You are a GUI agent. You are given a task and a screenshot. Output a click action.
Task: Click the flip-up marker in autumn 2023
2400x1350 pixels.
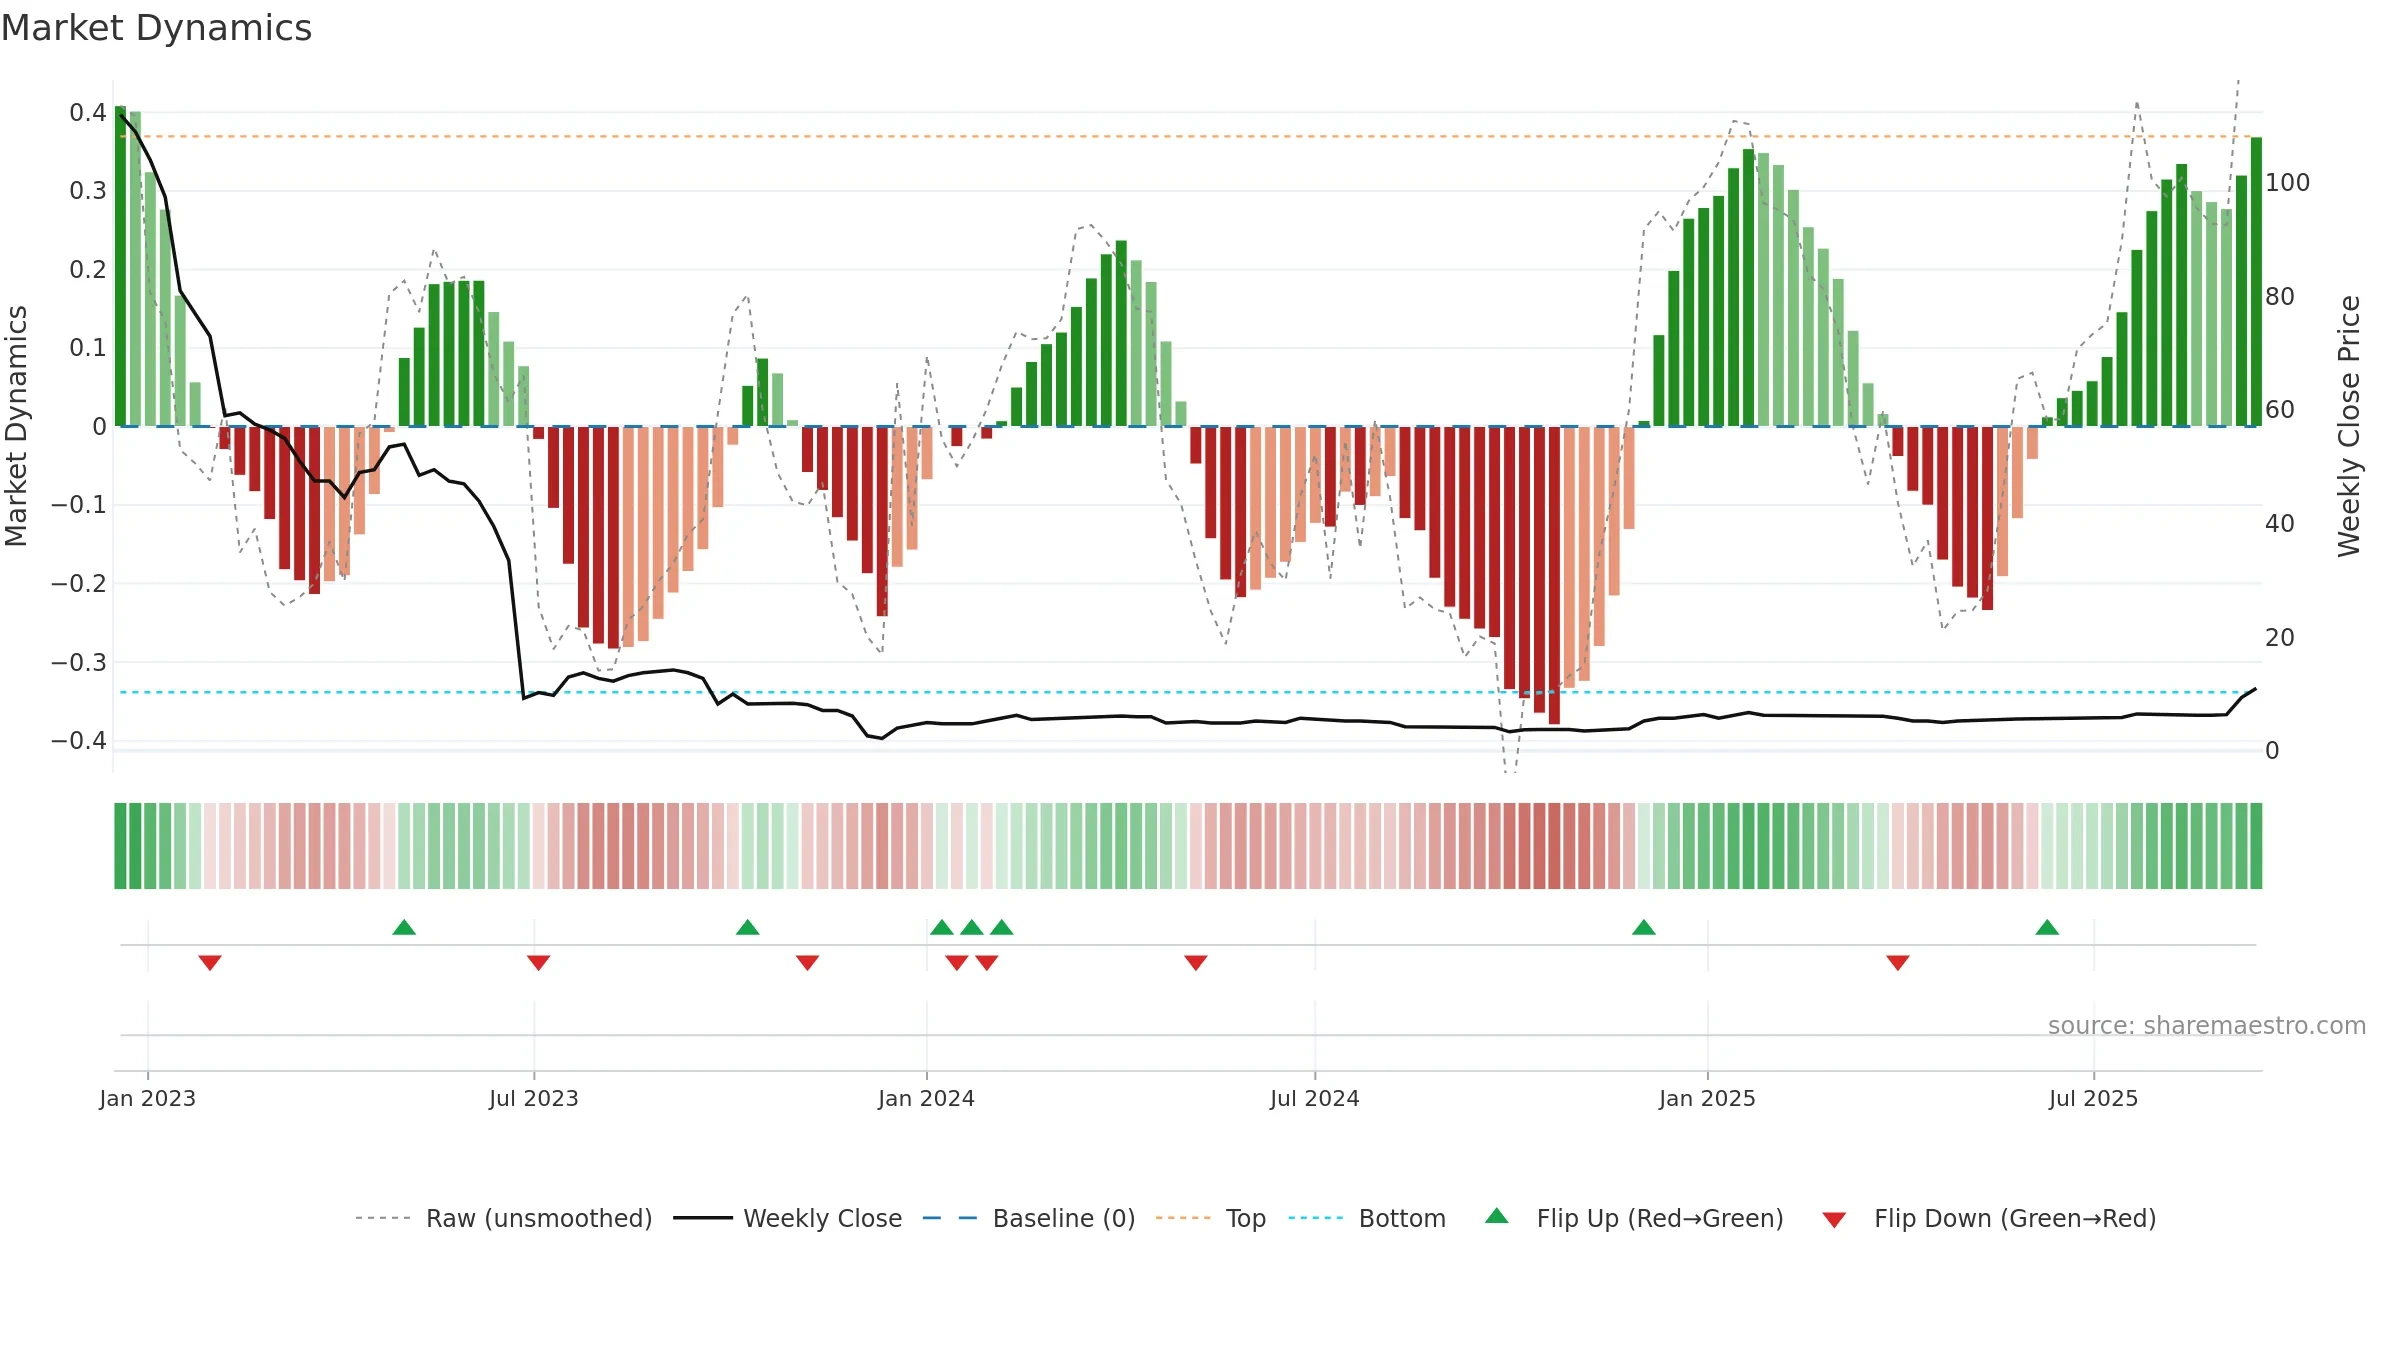748,927
